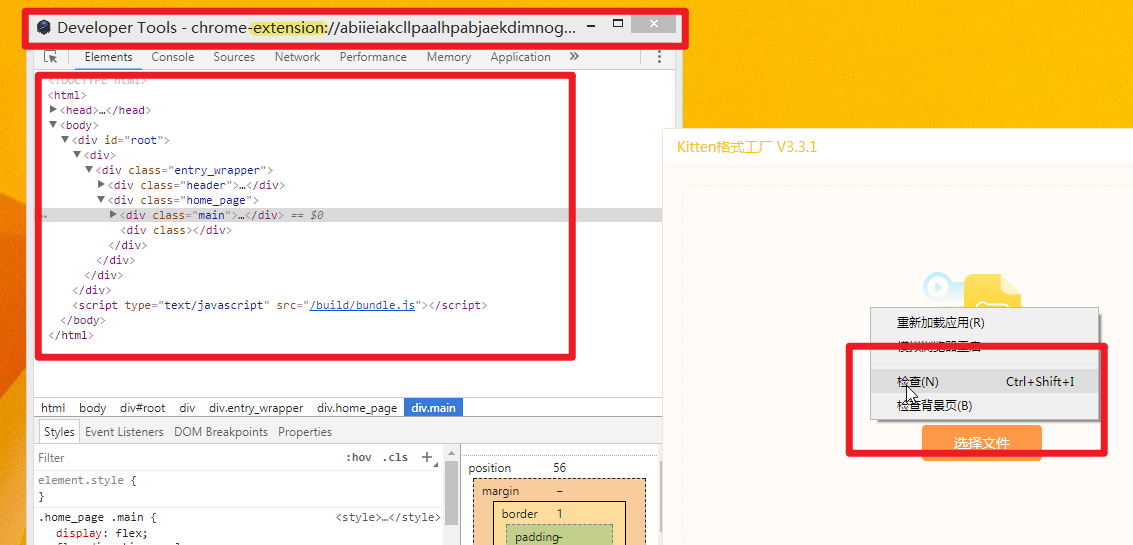The height and width of the screenshot is (545, 1133).
Task: Expand the head element node
Action: pyautogui.click(x=53, y=110)
